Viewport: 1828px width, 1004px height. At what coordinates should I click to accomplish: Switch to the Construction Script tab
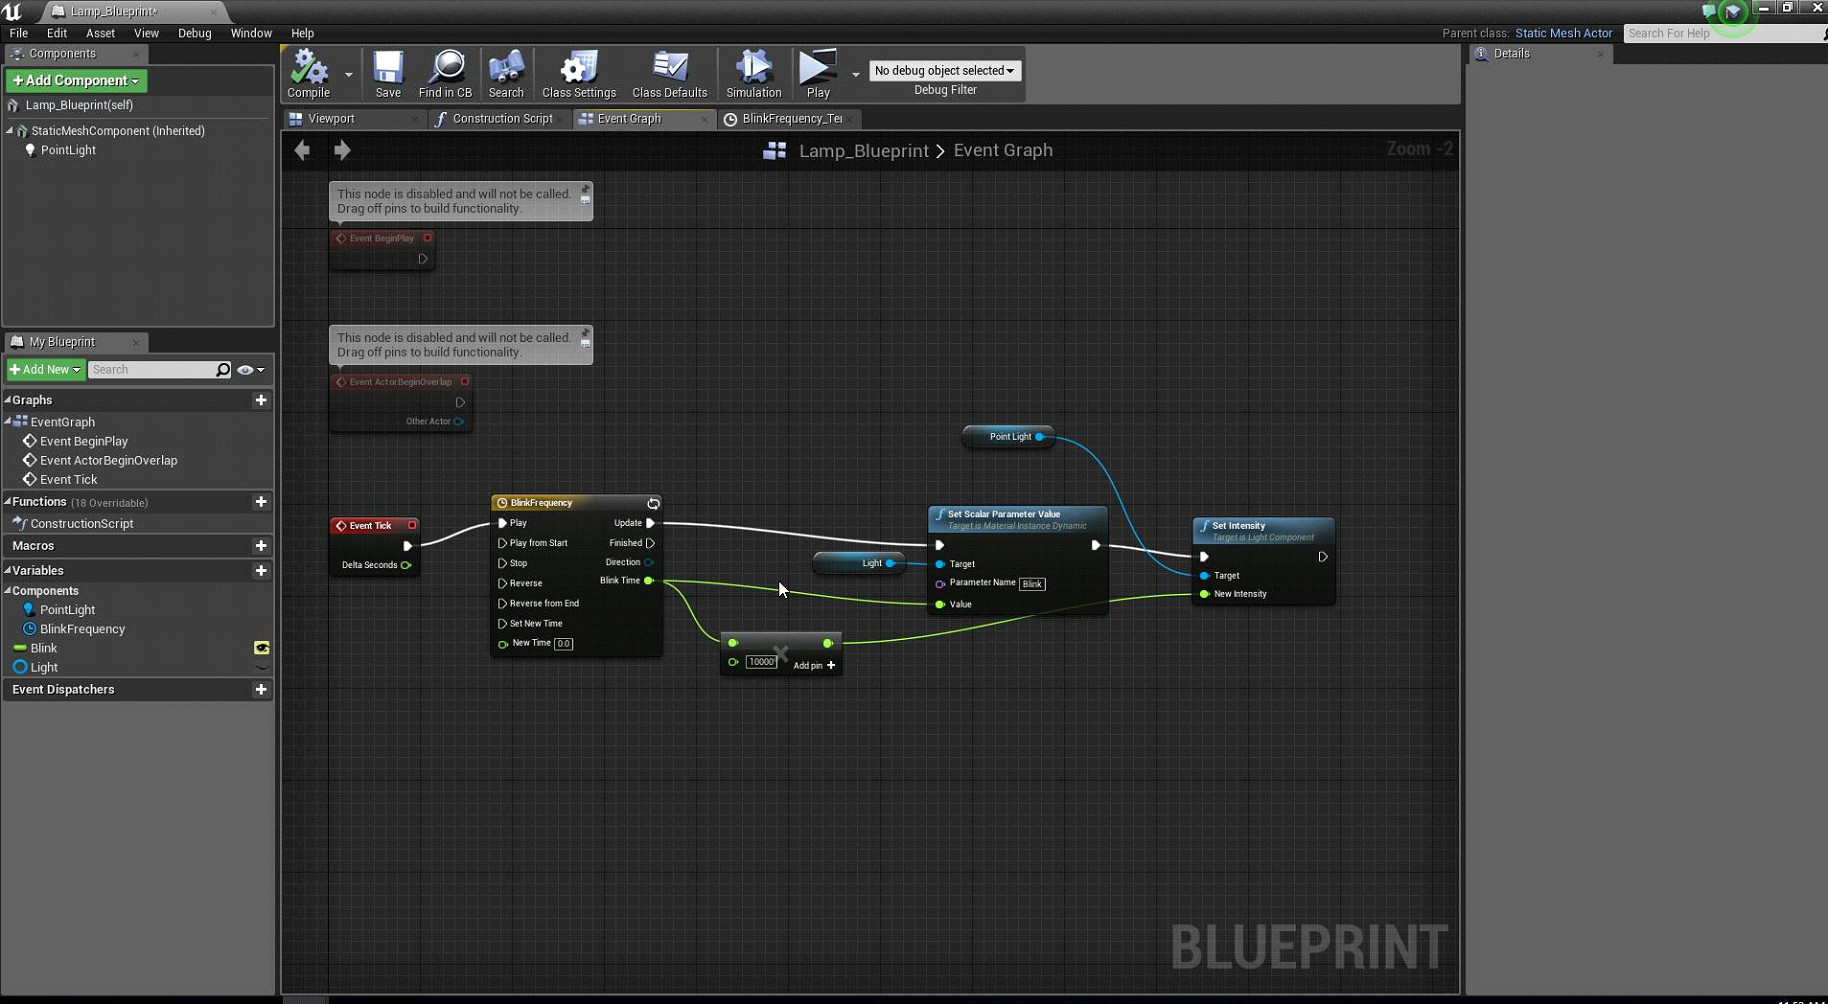(501, 118)
